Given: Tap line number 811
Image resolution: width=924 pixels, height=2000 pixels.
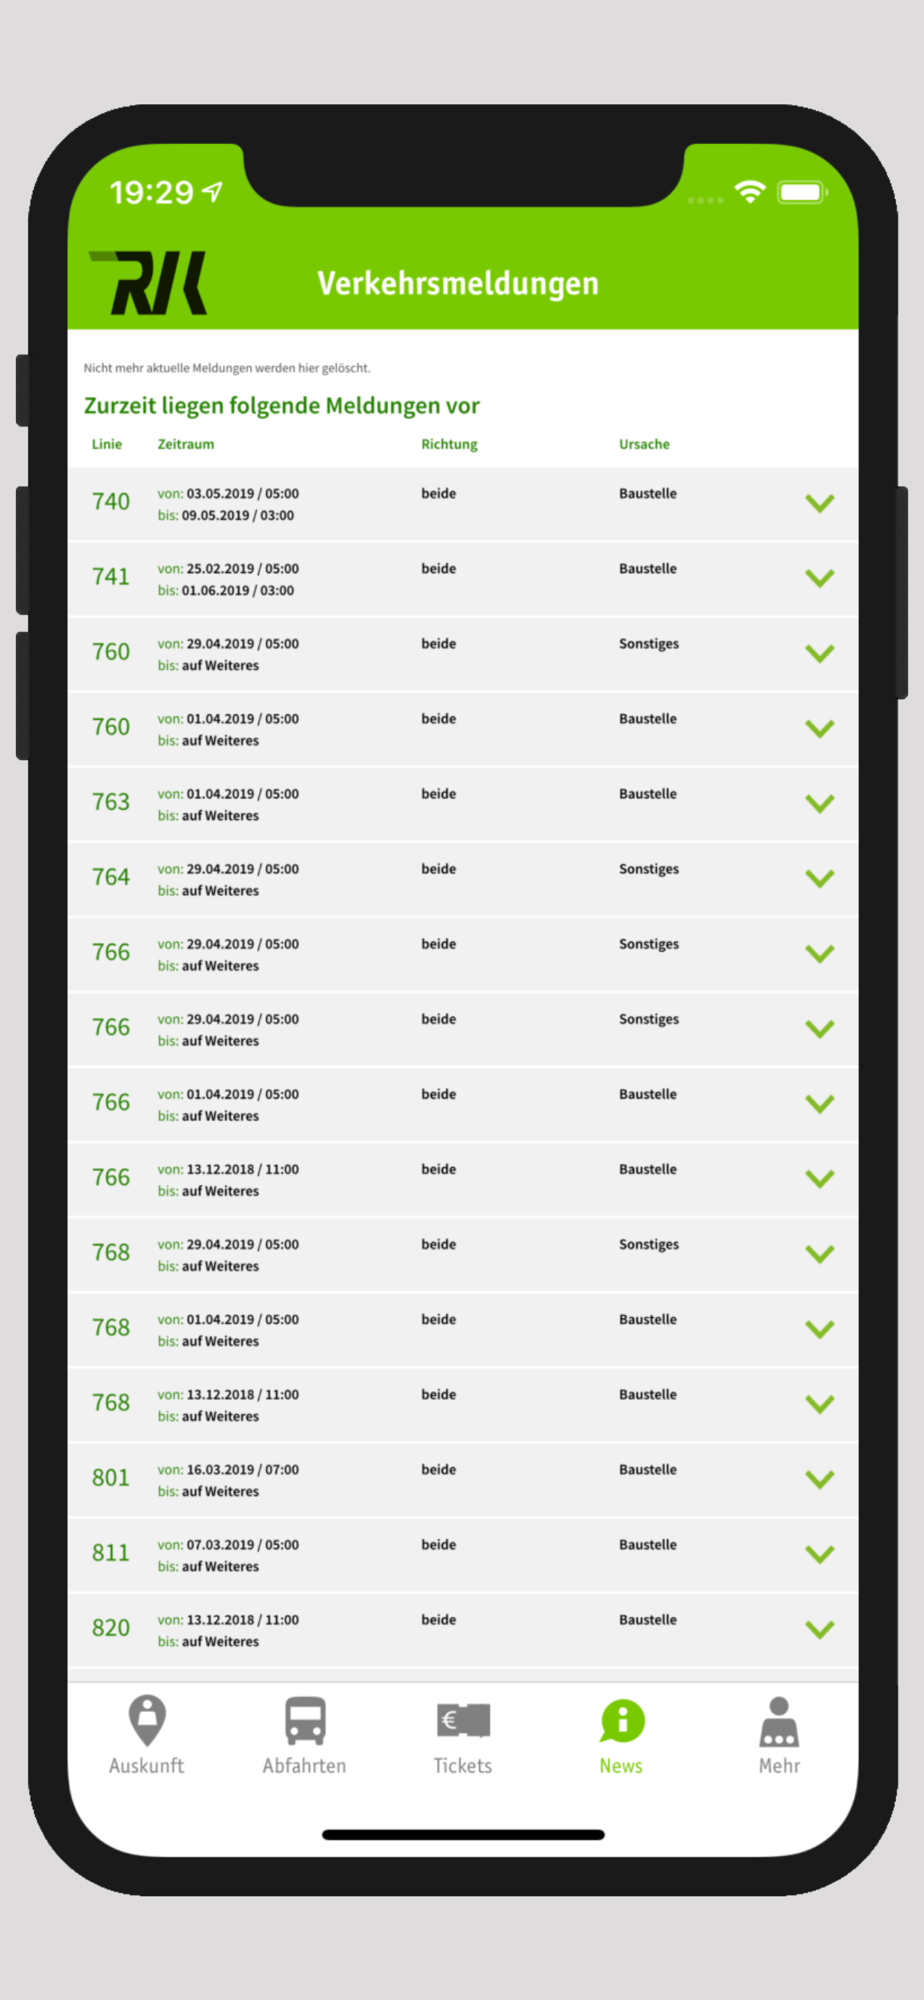Looking at the screenshot, I should point(111,1553).
